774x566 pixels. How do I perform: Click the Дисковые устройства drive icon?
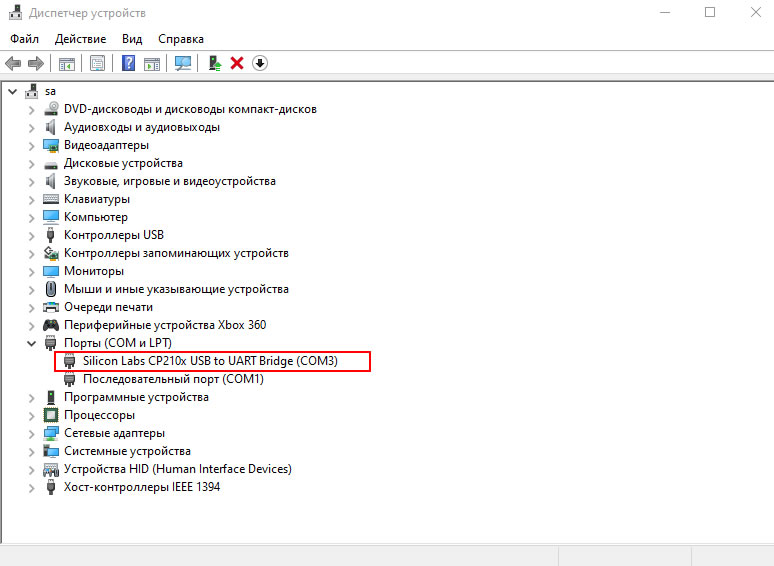pyautogui.click(x=51, y=165)
